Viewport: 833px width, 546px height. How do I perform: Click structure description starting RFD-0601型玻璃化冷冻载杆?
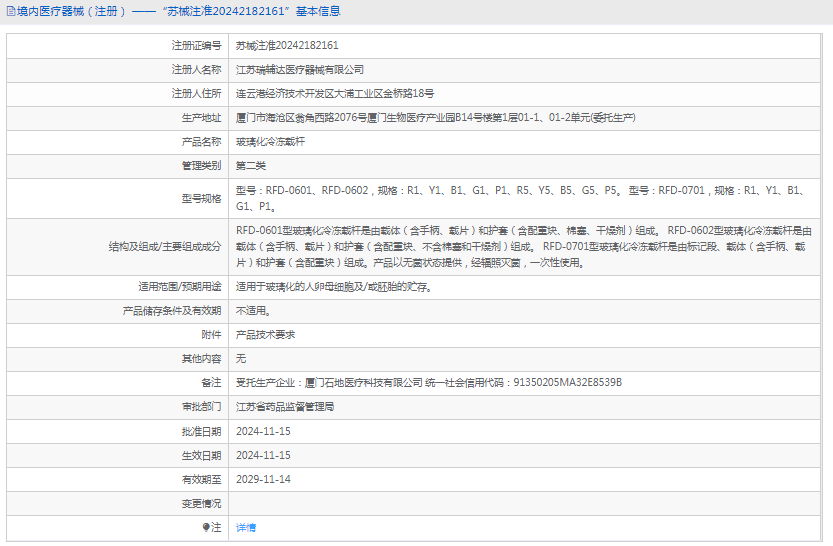coord(524,246)
